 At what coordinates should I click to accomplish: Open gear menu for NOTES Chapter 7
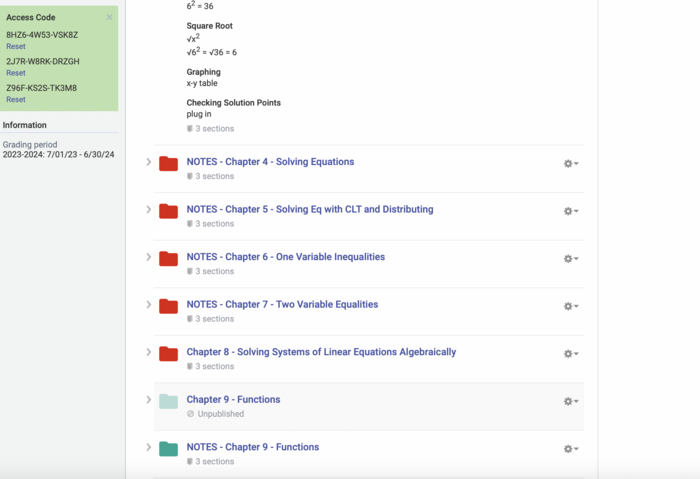coord(570,306)
